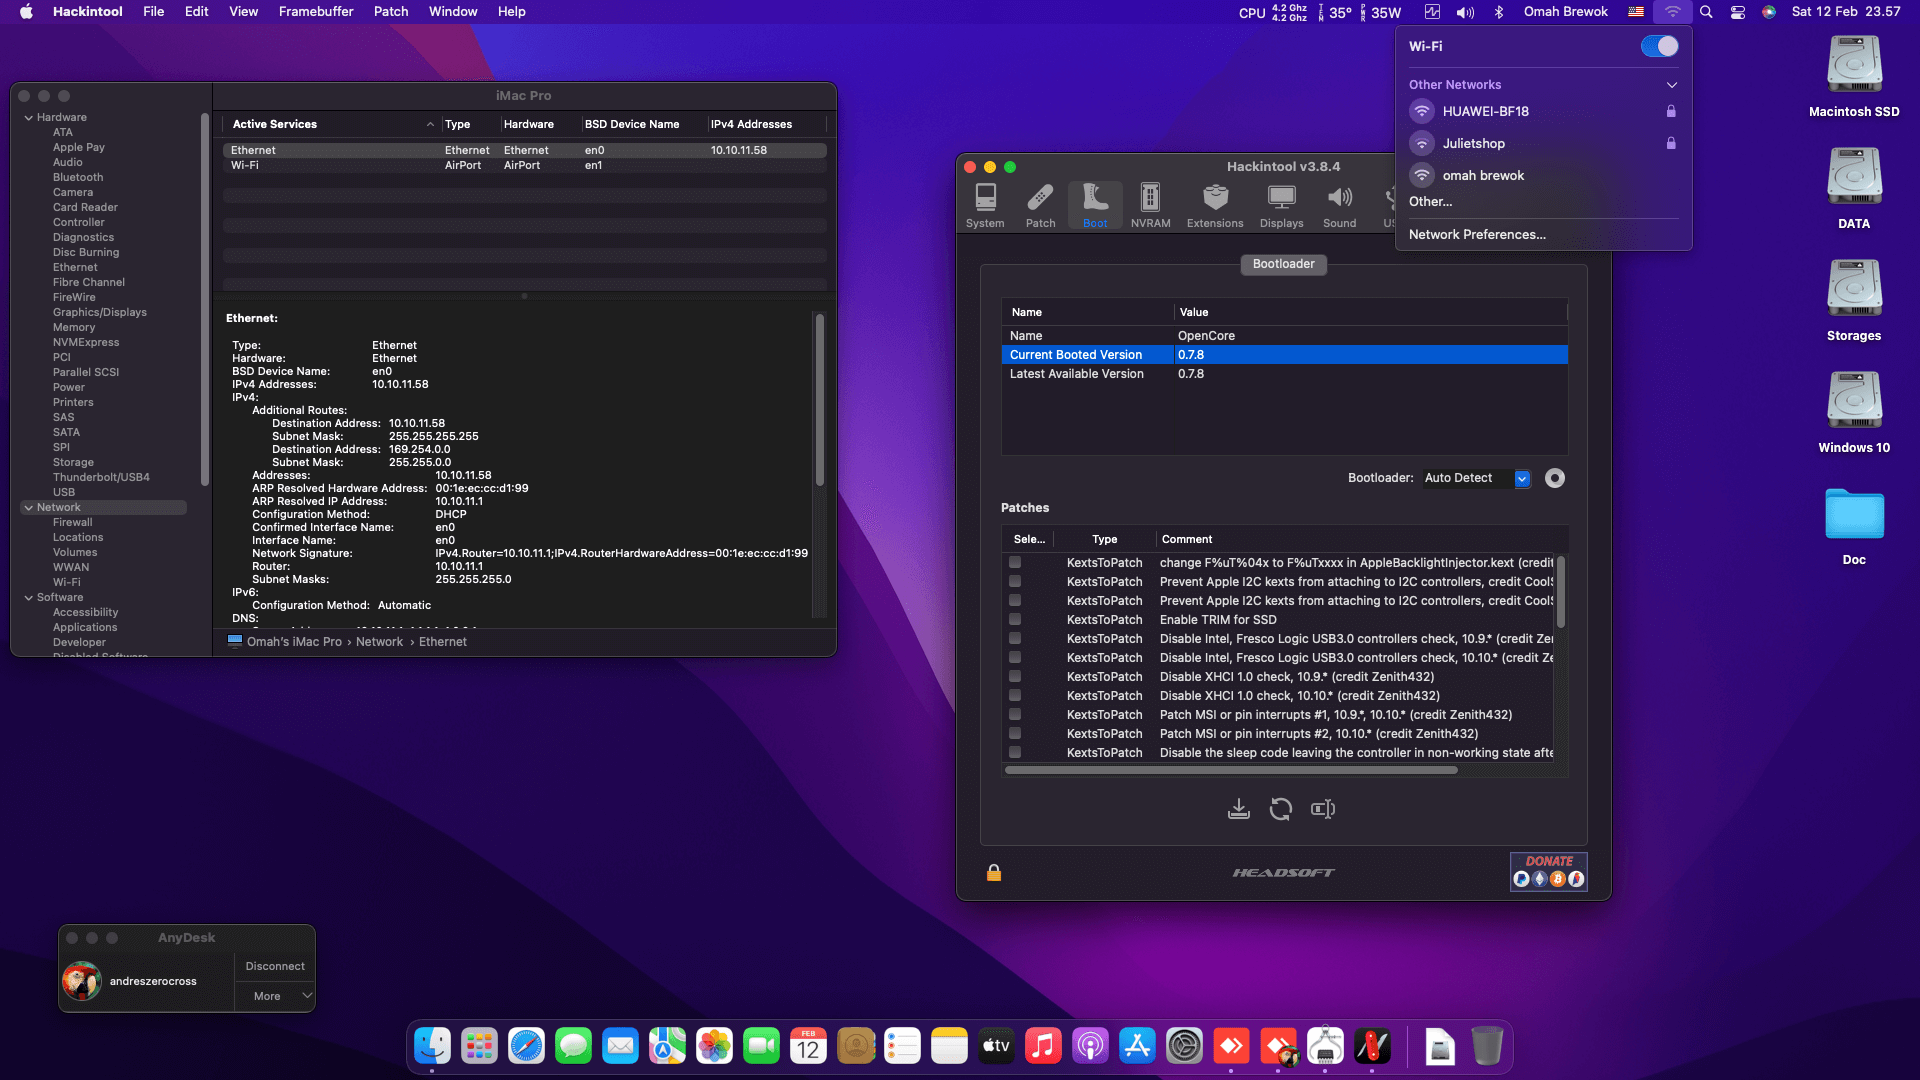
Task: Click the Boot toolbar icon in Hackintool
Action: tap(1095, 206)
